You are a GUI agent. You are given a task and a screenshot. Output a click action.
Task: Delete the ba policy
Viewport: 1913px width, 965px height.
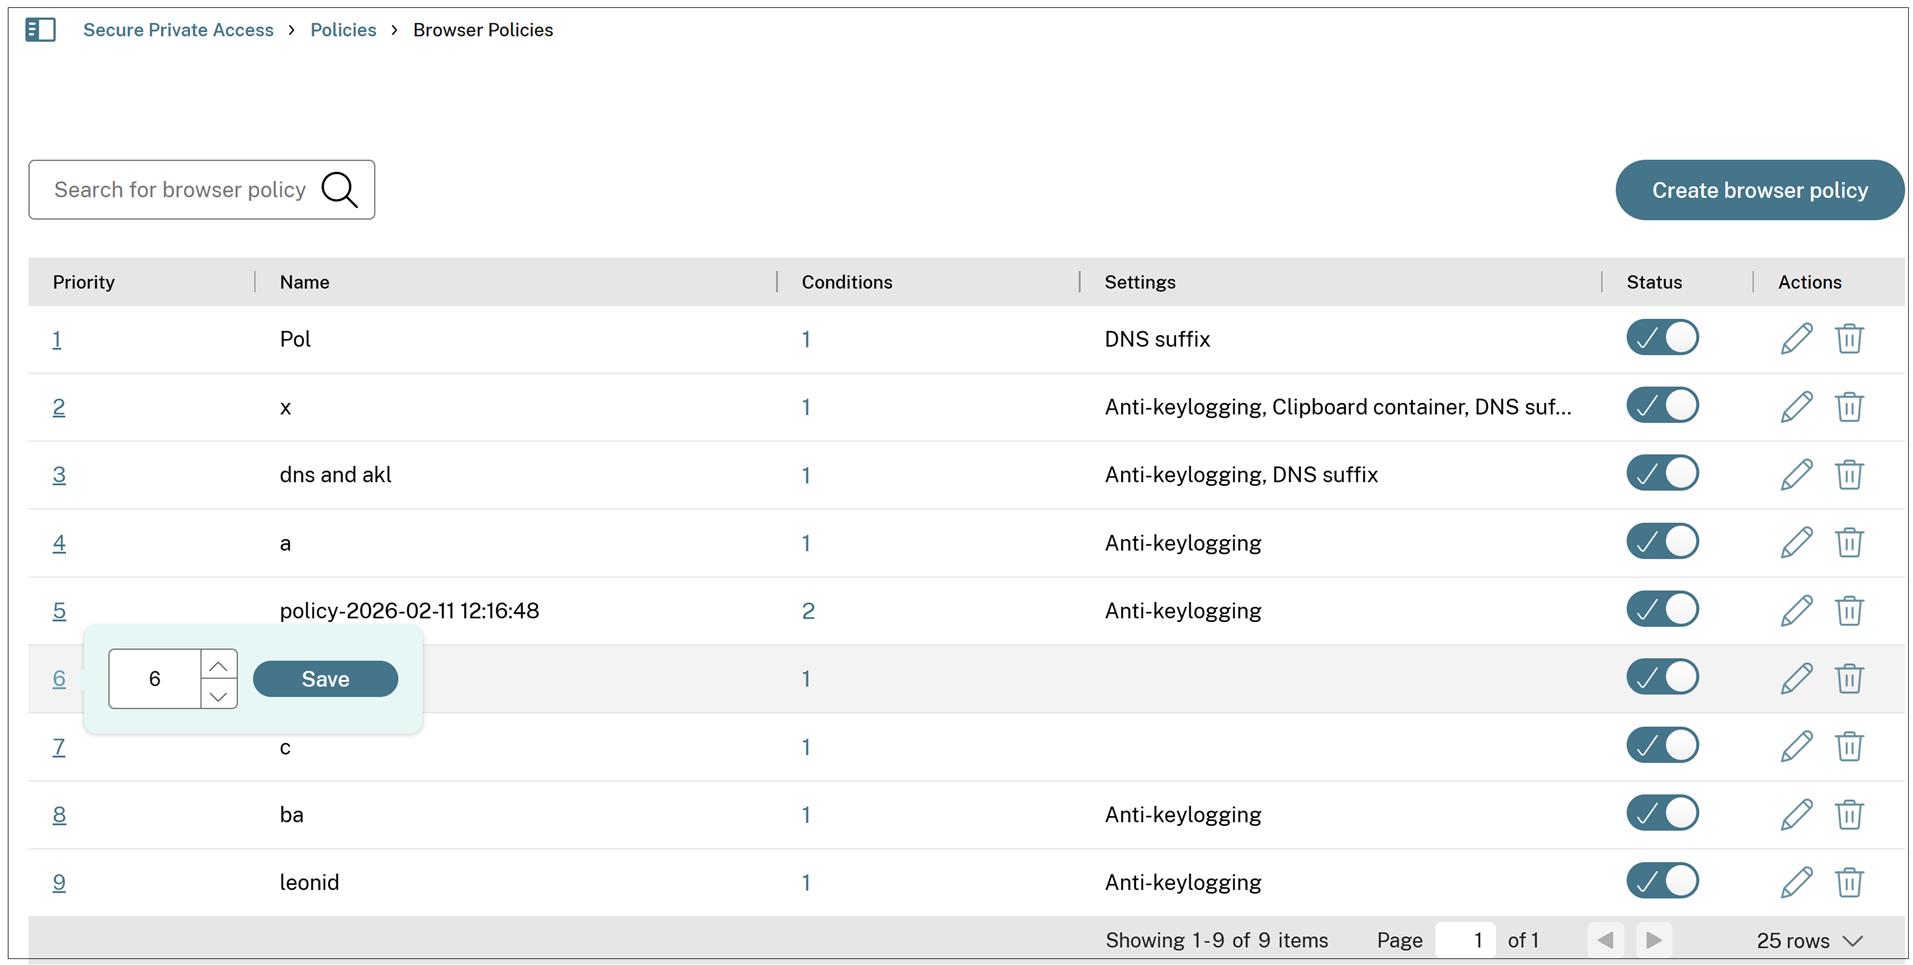coord(1849,815)
